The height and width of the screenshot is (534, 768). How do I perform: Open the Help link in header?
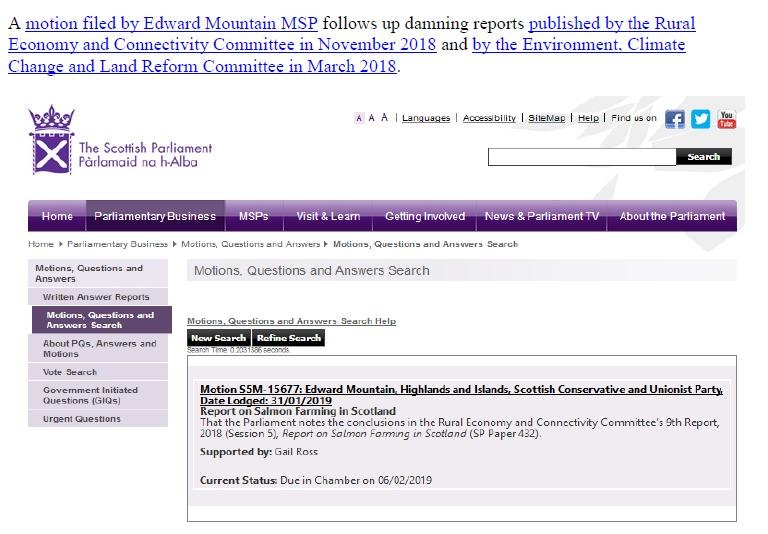point(588,118)
